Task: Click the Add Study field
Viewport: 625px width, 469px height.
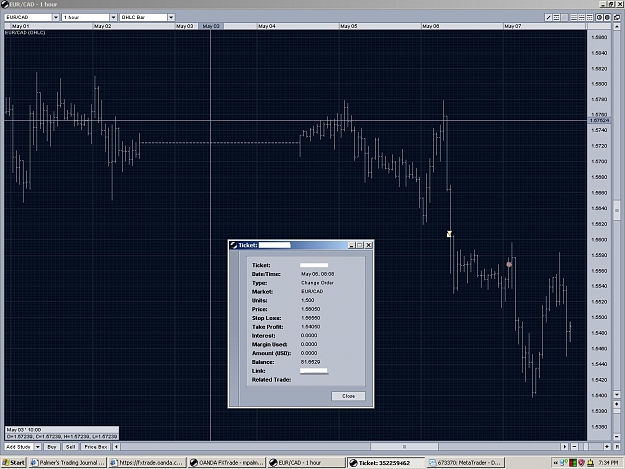Action: (19, 447)
